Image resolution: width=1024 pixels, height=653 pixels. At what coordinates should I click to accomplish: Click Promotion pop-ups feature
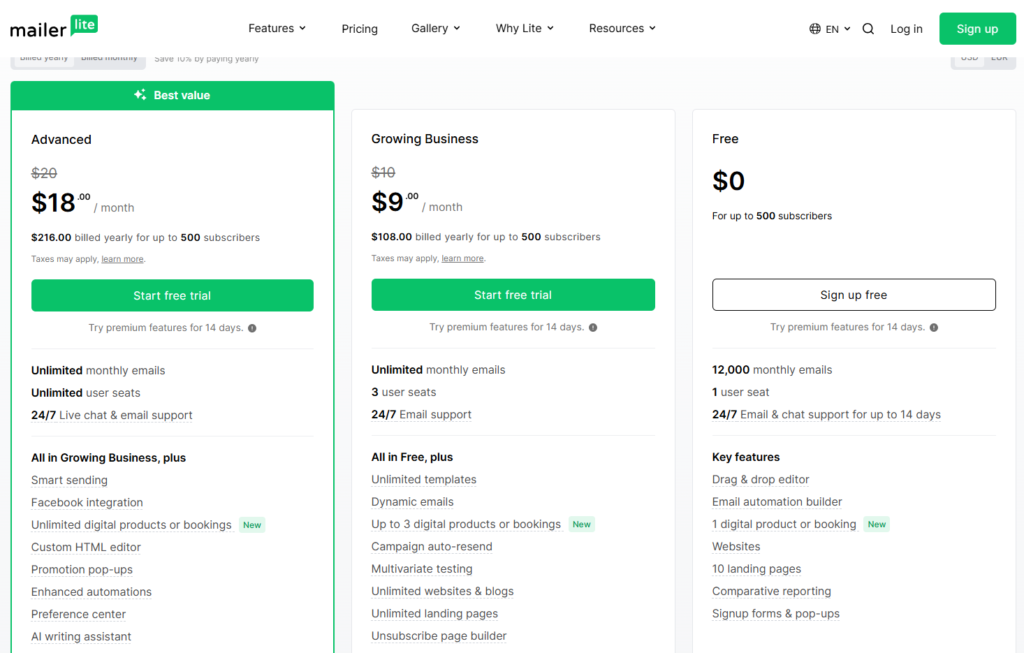[x=82, y=569]
